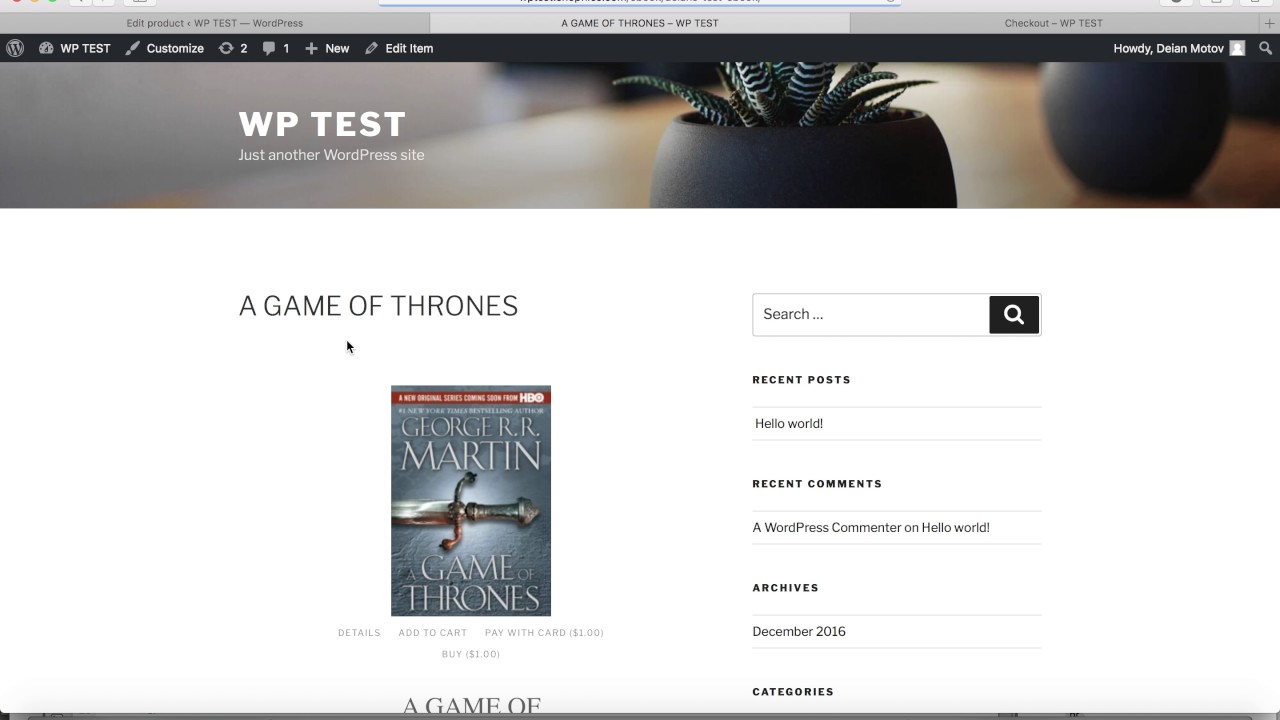Click PAY WITH CARD ($1.00)
1280x720 pixels.
pos(544,633)
